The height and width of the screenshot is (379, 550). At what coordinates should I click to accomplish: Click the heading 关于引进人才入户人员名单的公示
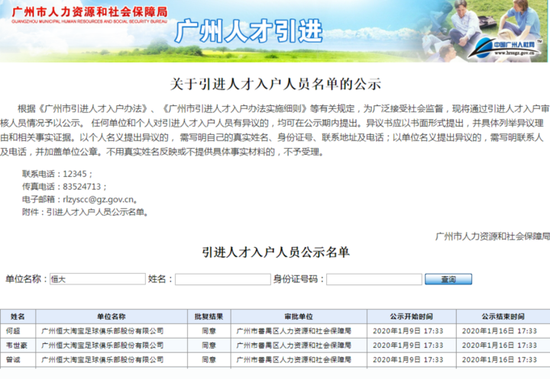275,84
